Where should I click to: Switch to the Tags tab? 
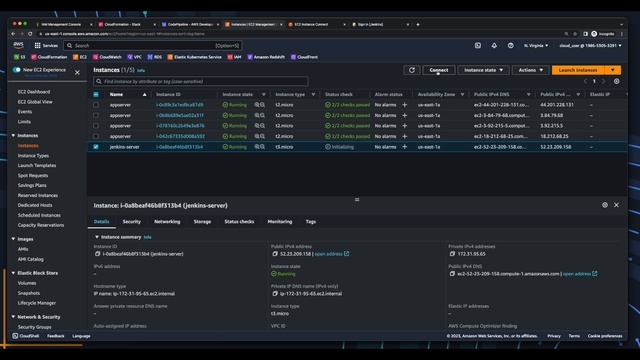pos(311,222)
